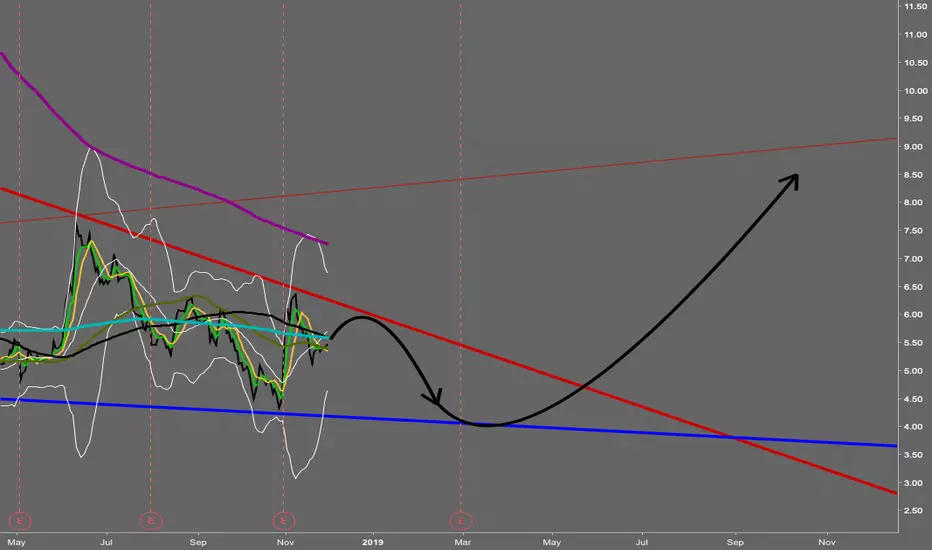Click the 8.50 price axis label

pos(914,175)
